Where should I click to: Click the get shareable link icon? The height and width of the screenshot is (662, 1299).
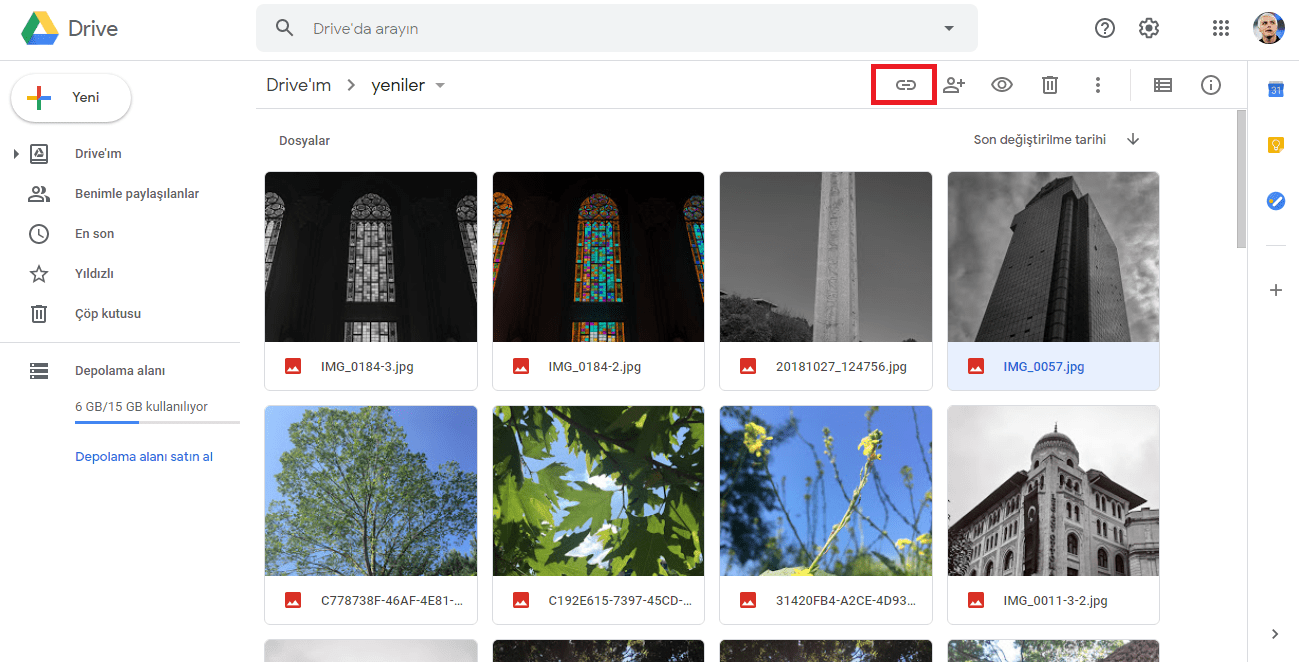point(905,85)
